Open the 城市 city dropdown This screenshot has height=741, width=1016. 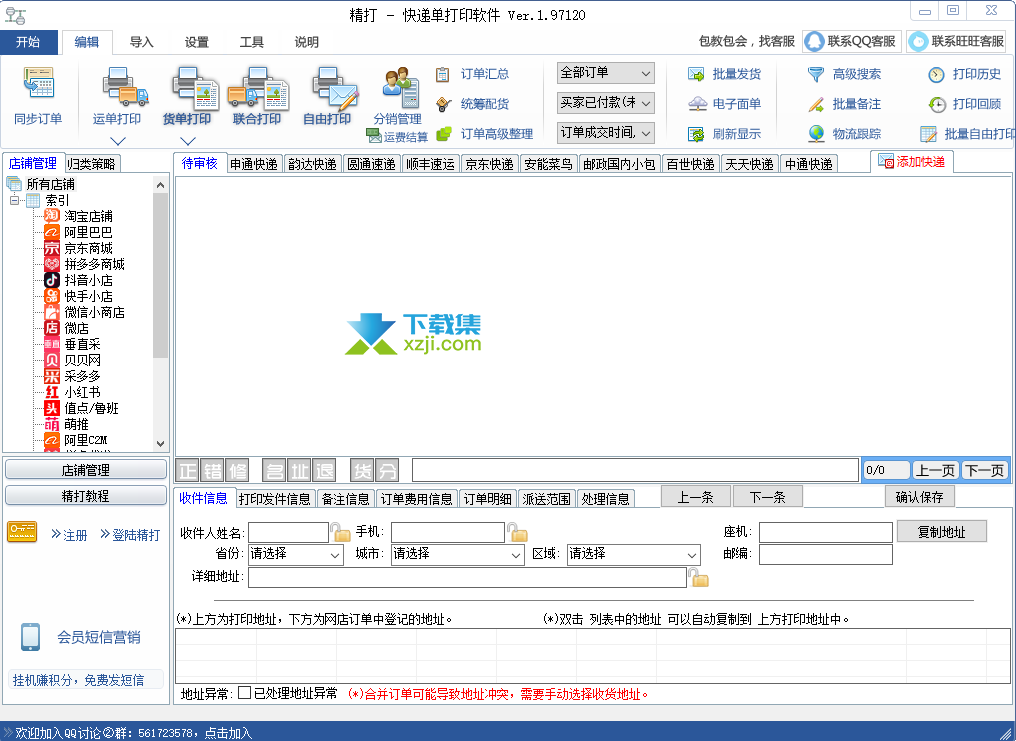coord(457,554)
